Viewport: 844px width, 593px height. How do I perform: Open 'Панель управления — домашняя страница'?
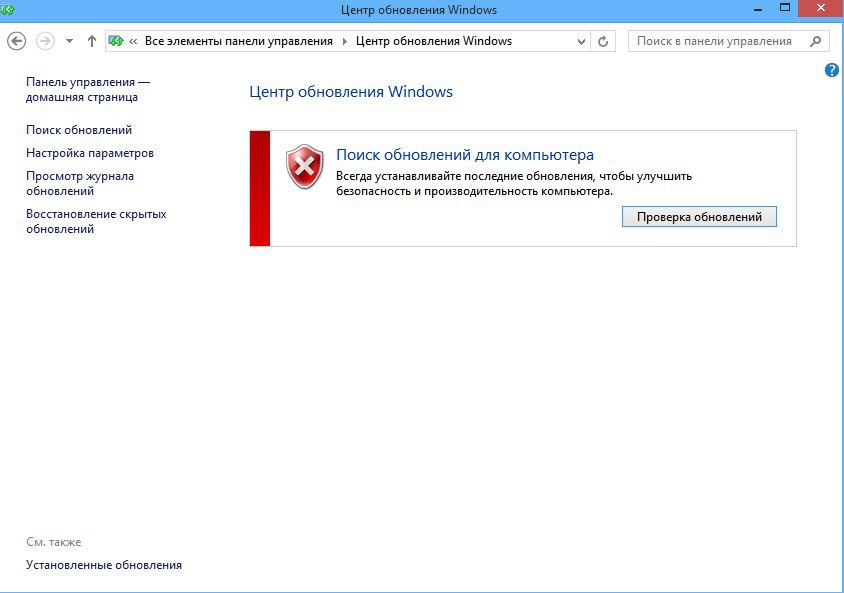(x=88, y=89)
